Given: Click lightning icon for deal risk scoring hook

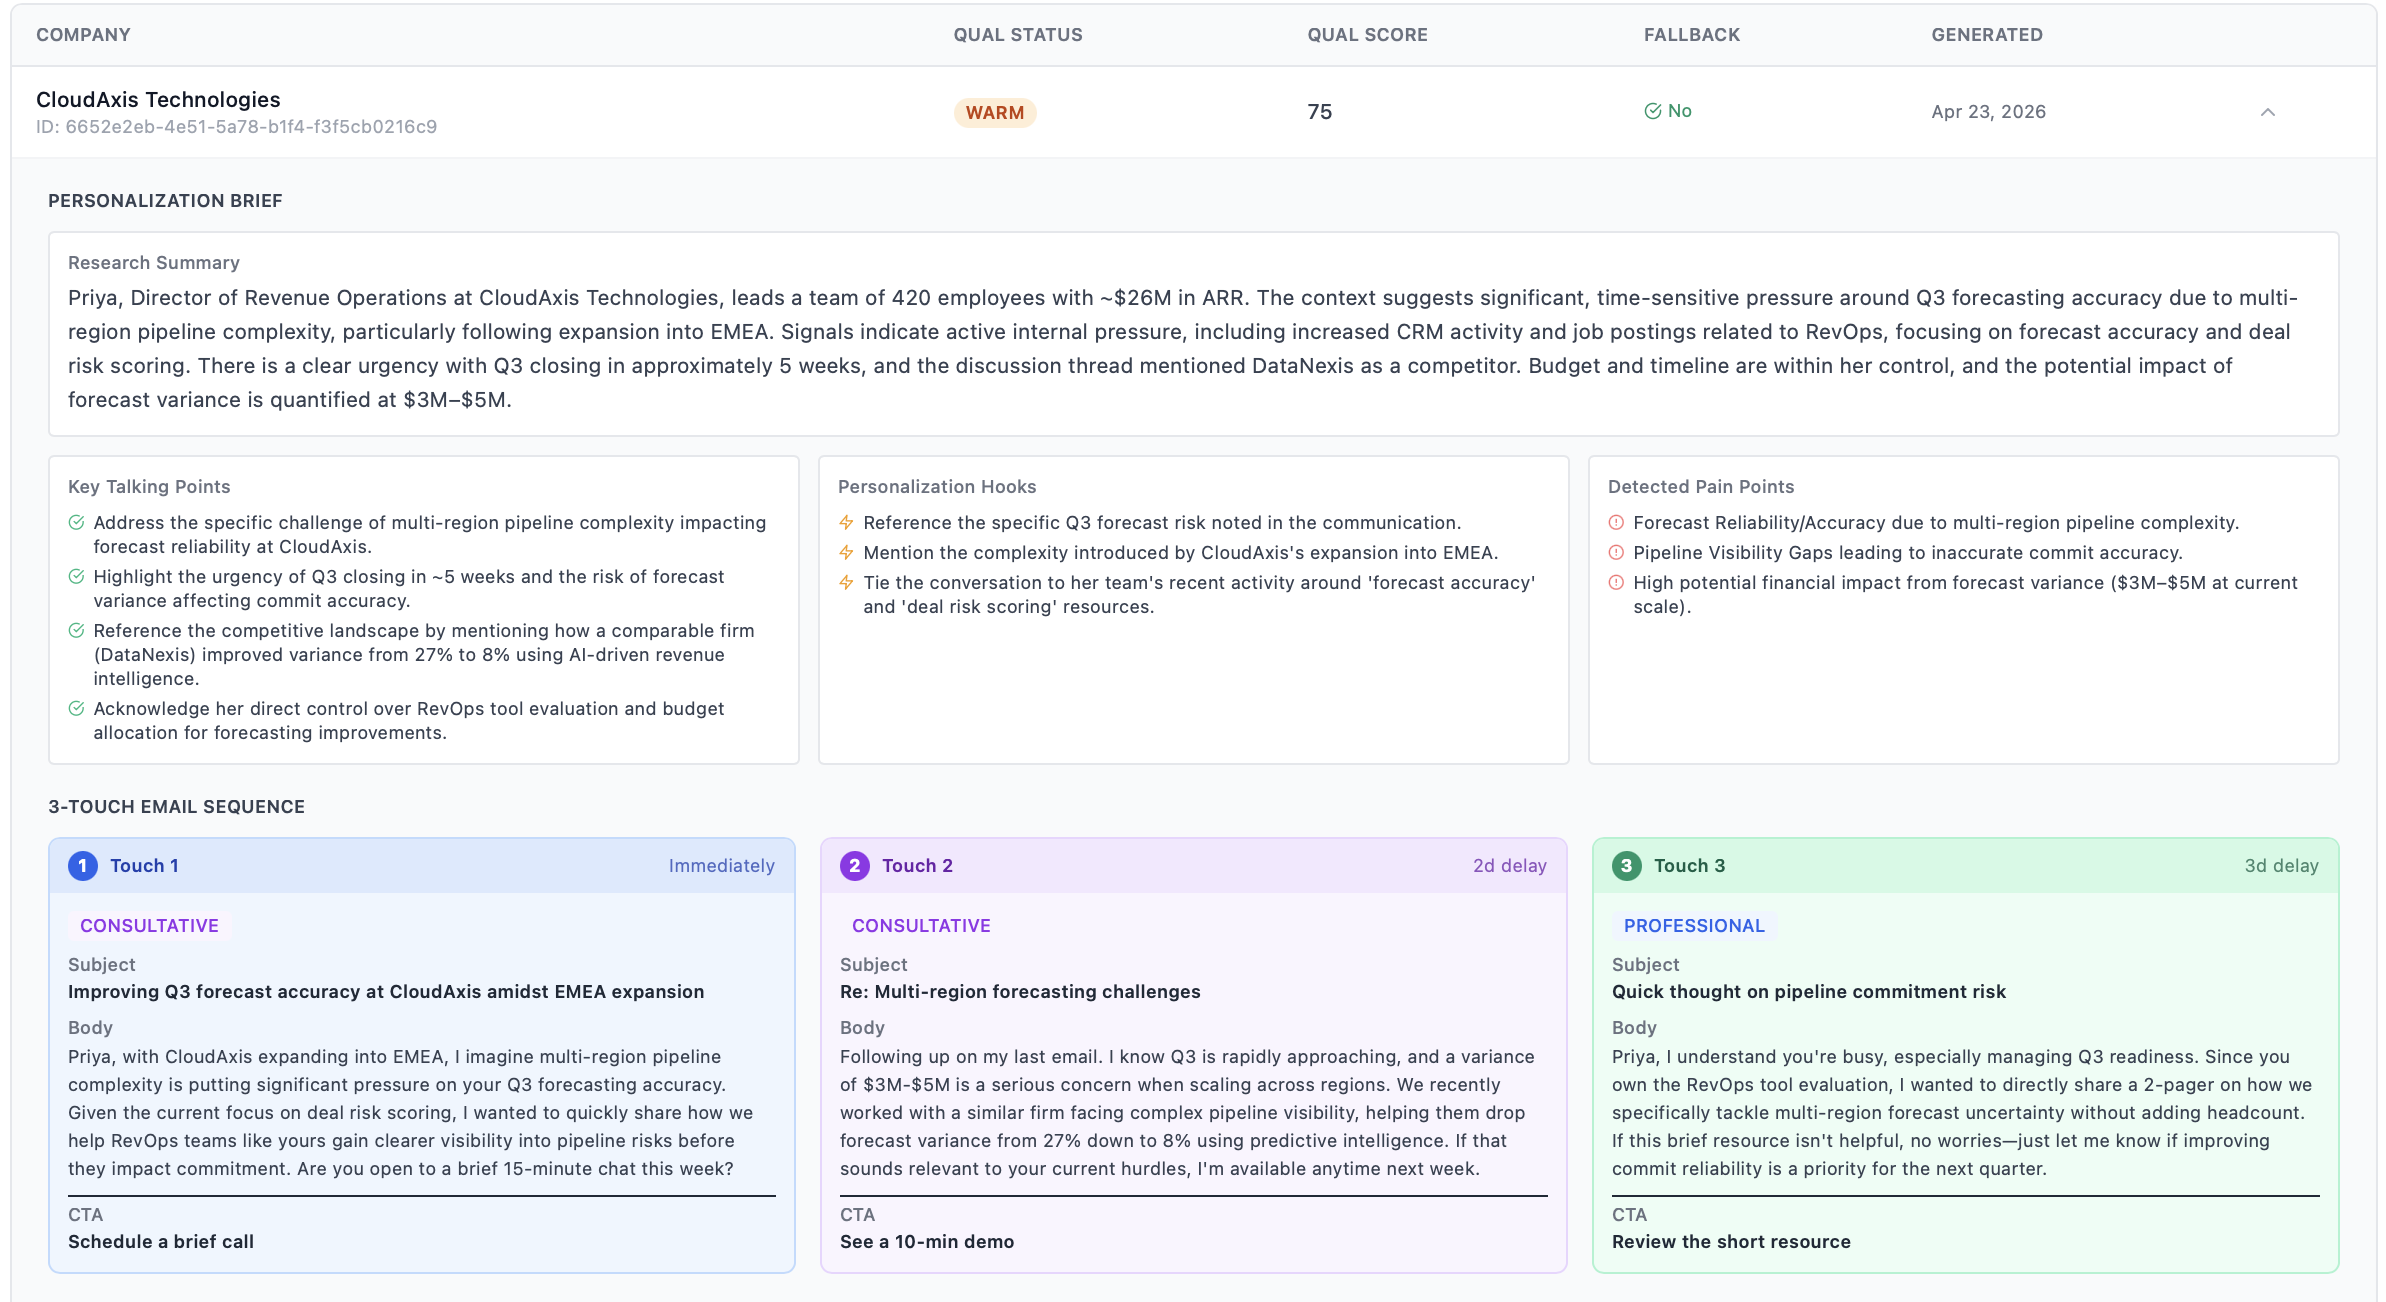Looking at the screenshot, I should [846, 583].
